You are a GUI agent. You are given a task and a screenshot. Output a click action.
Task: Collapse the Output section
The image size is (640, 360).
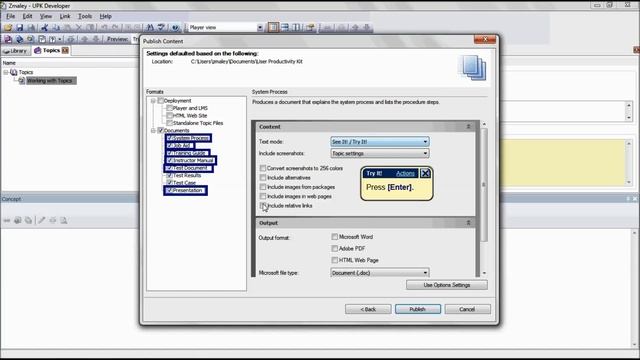(x=468, y=223)
